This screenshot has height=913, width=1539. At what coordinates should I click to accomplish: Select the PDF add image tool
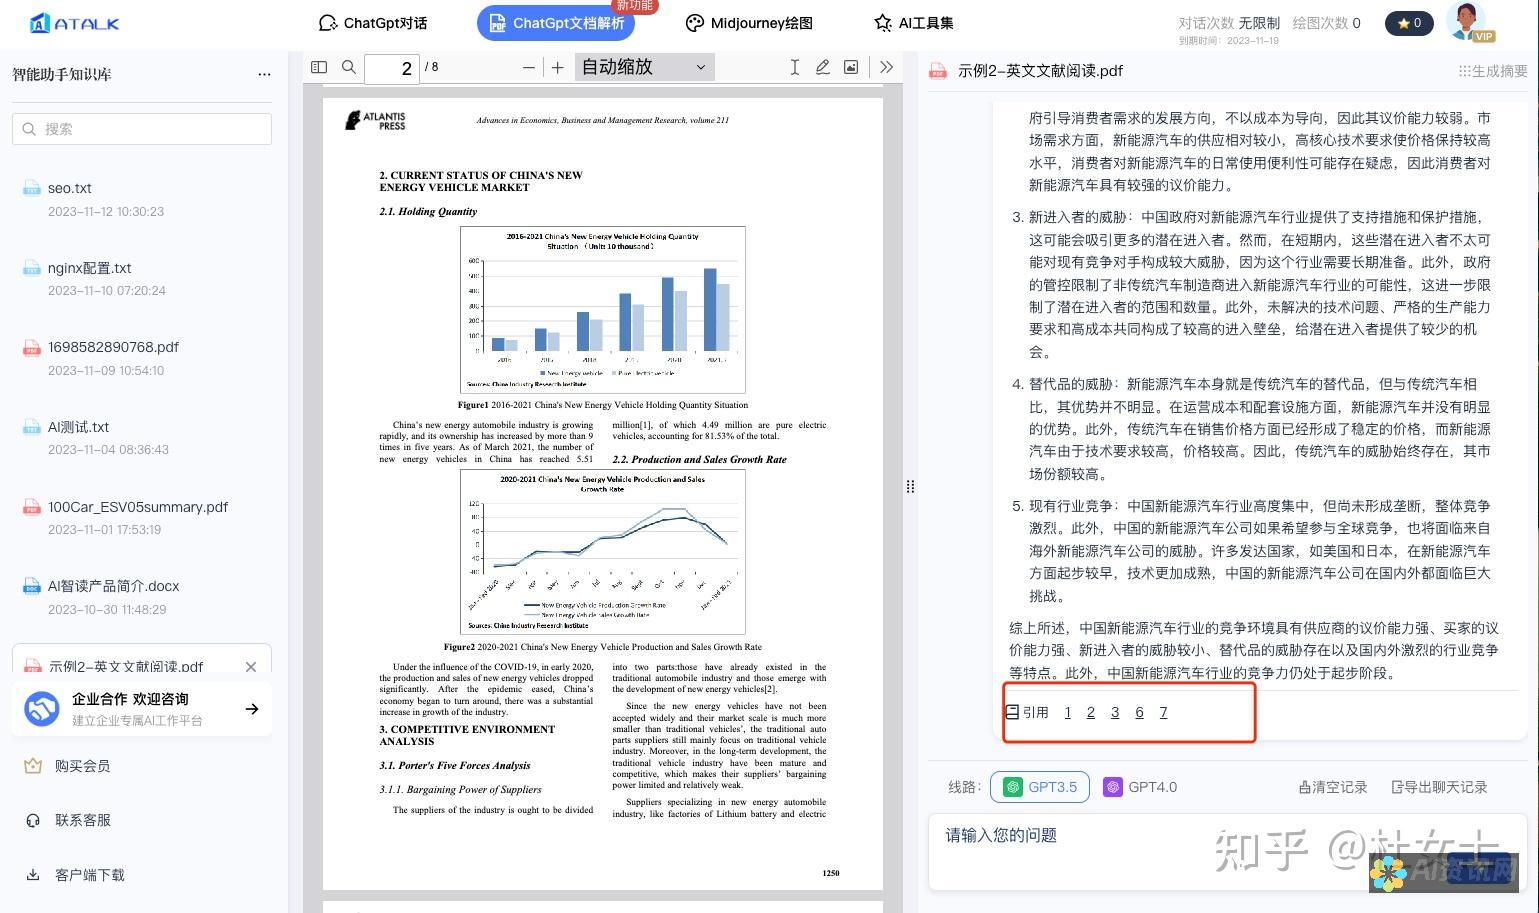[x=851, y=67]
